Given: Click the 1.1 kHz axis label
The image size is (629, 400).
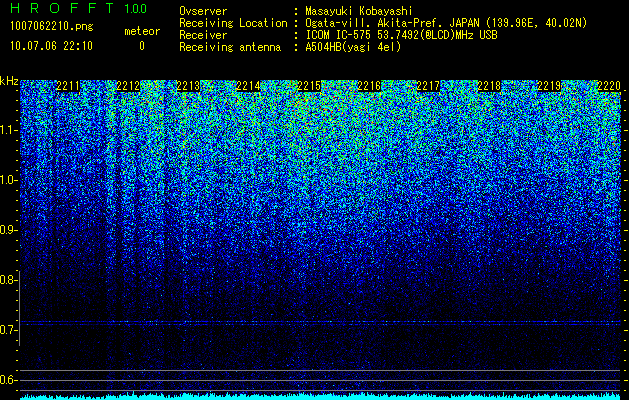Looking at the screenshot, I should pos(9,130).
